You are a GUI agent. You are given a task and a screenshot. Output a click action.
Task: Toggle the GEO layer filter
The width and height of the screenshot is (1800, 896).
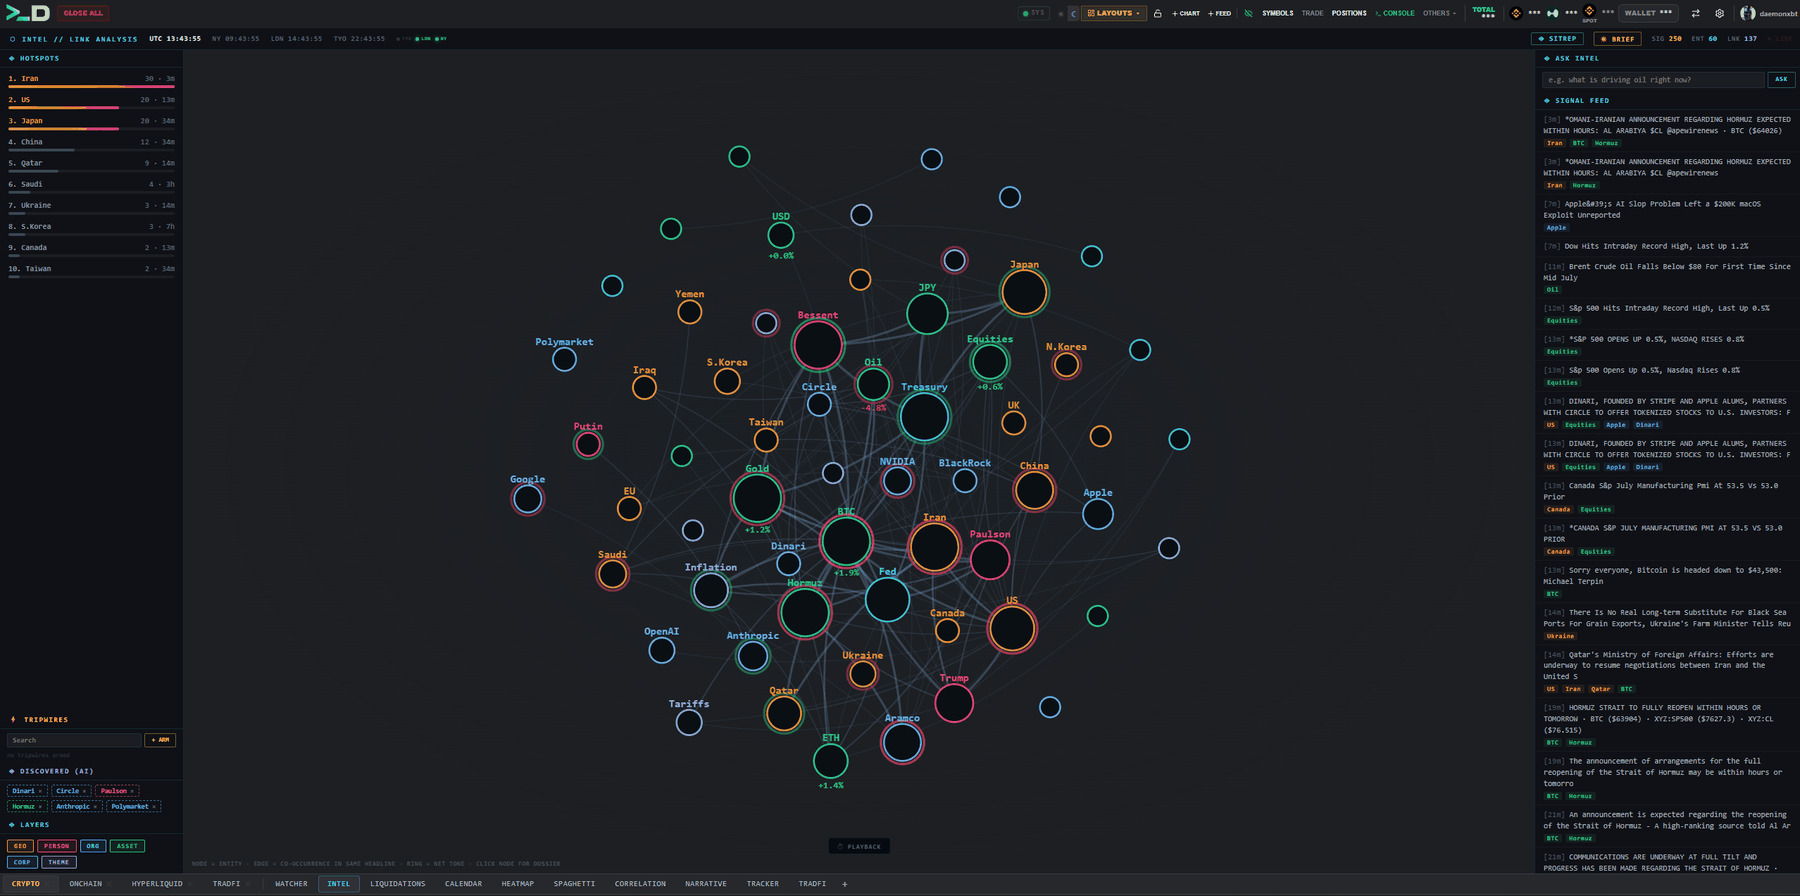pos(20,846)
